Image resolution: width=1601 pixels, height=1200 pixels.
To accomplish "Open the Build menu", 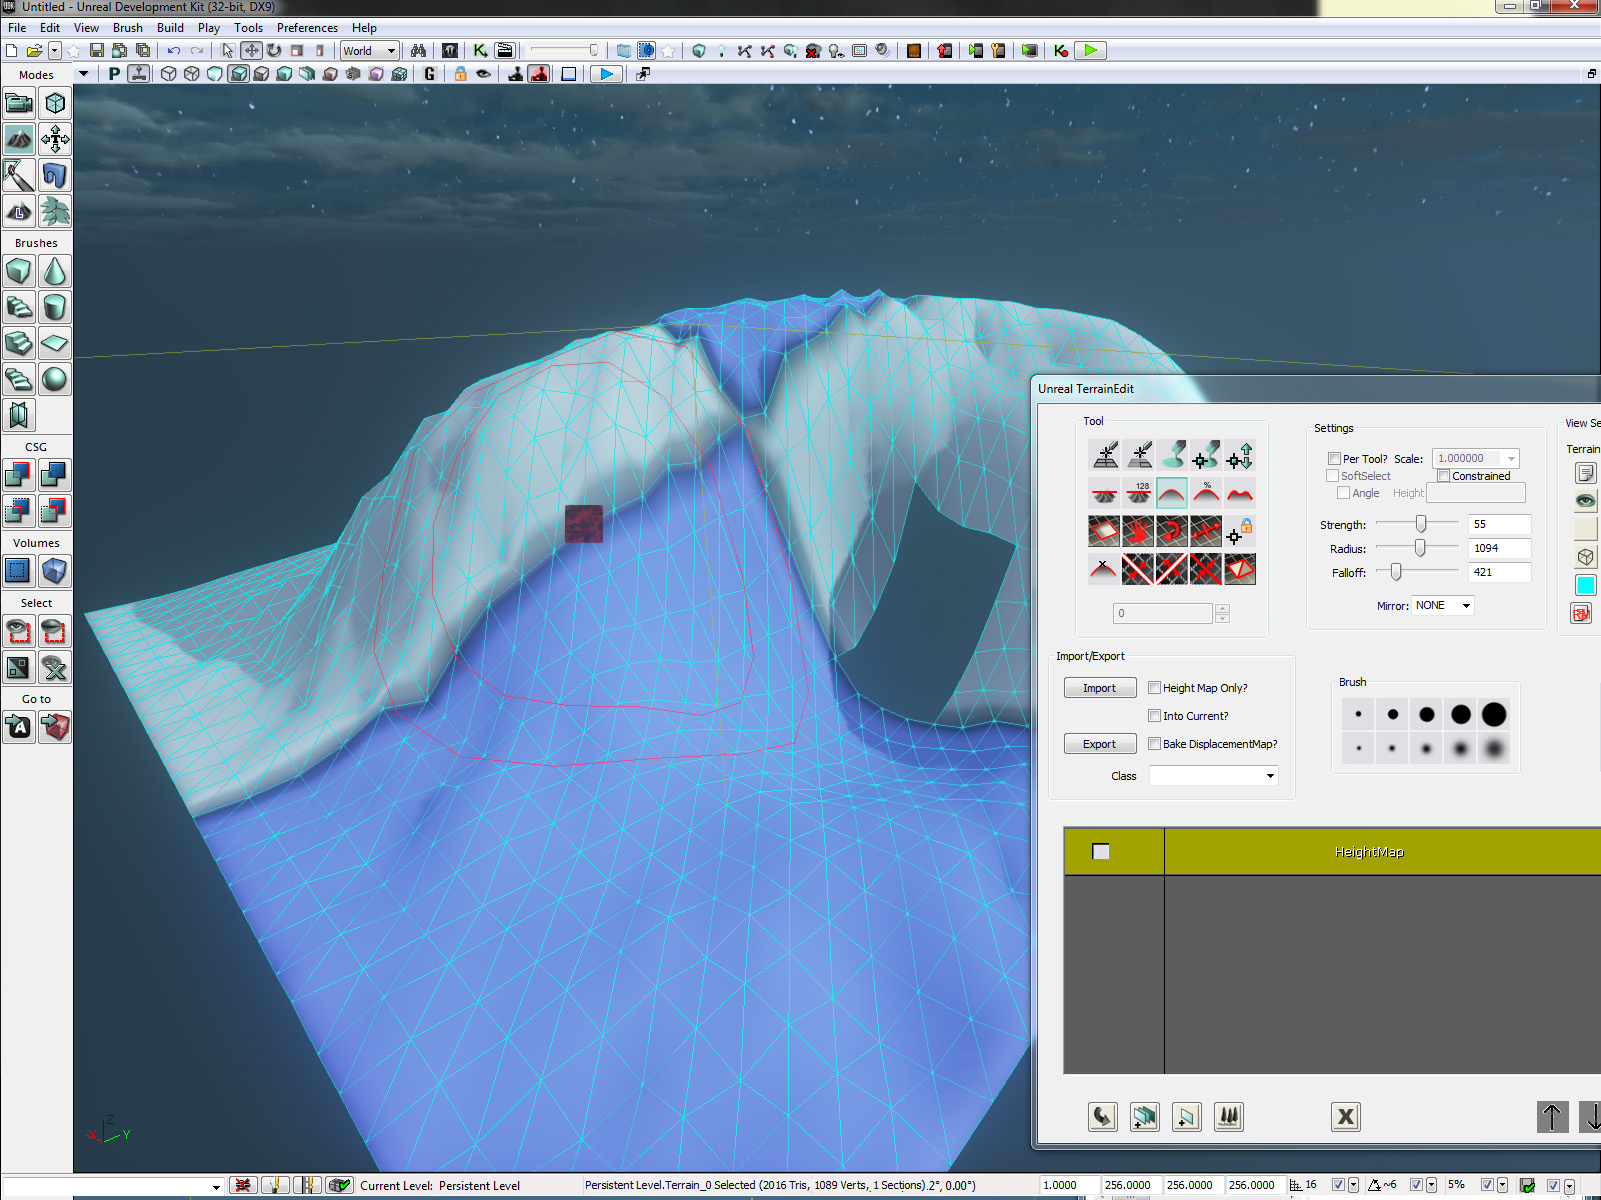I will tap(170, 28).
